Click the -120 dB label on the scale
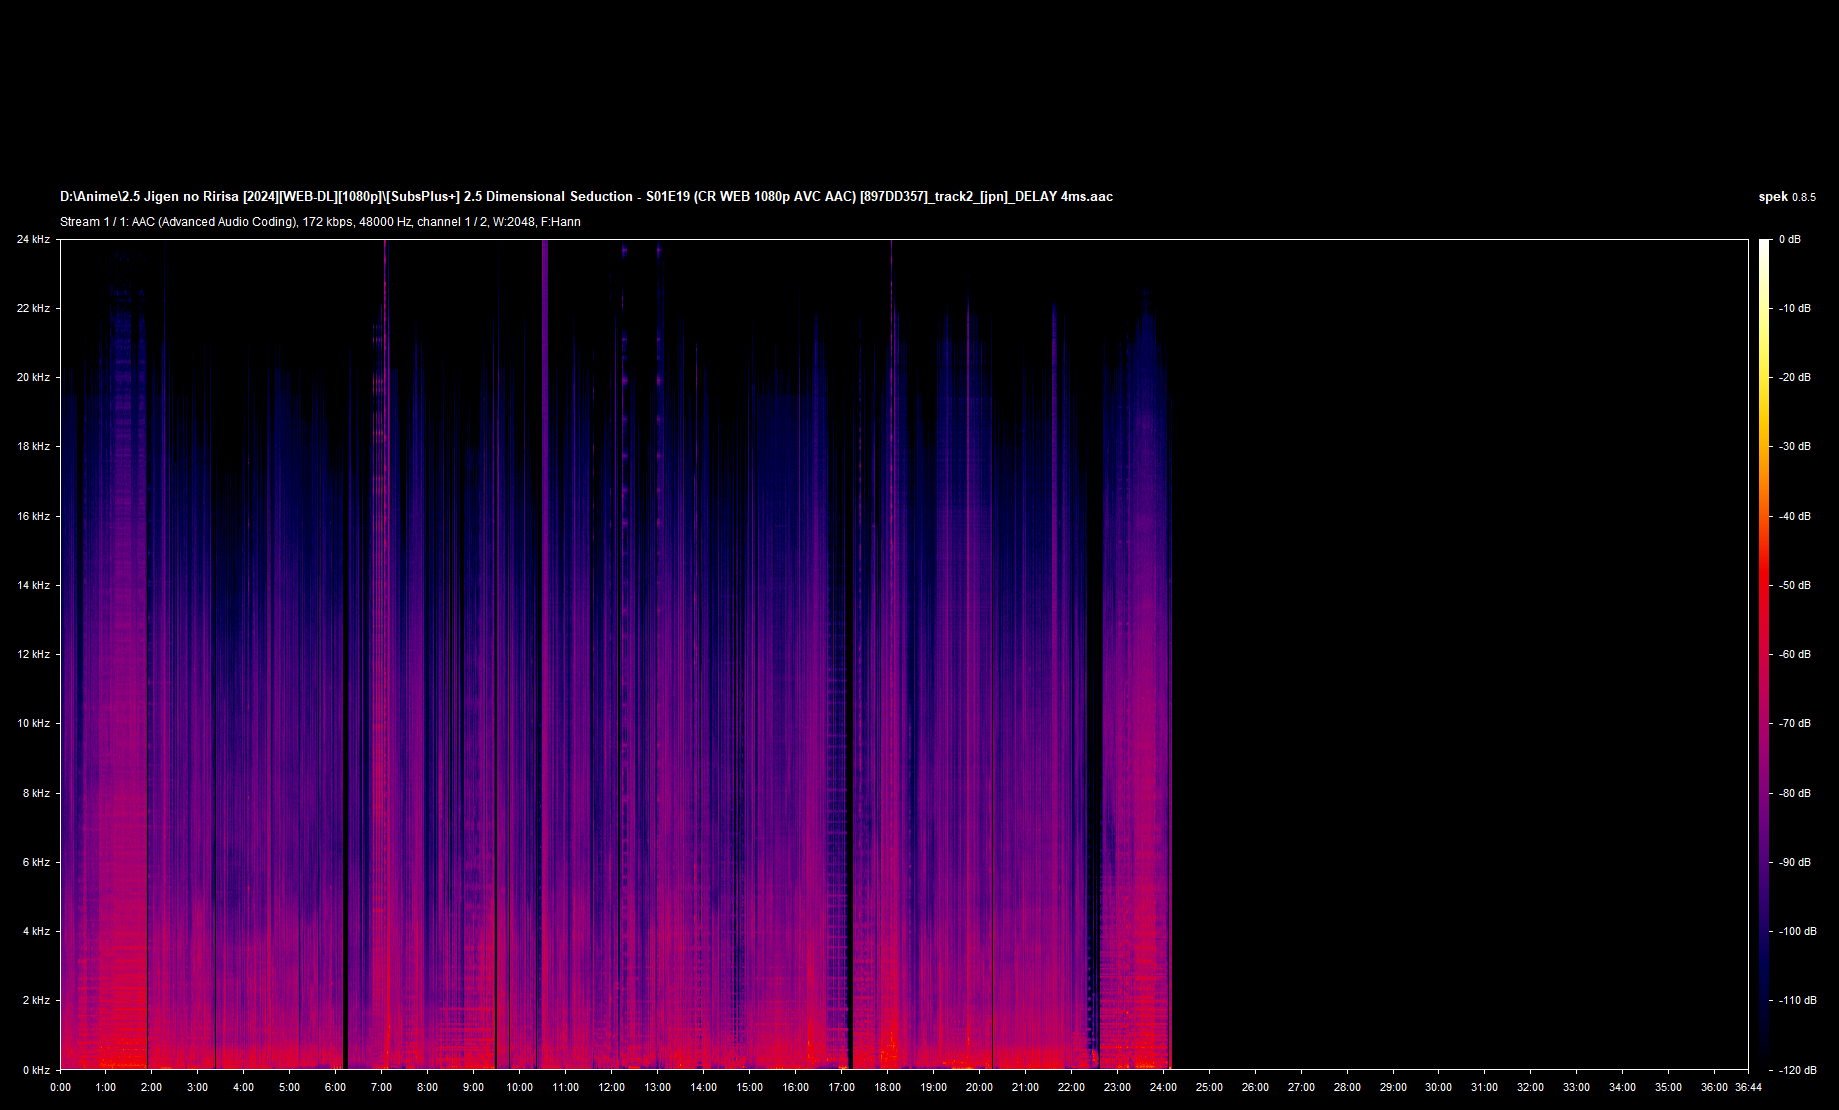The image size is (1839, 1110). (x=1797, y=1070)
